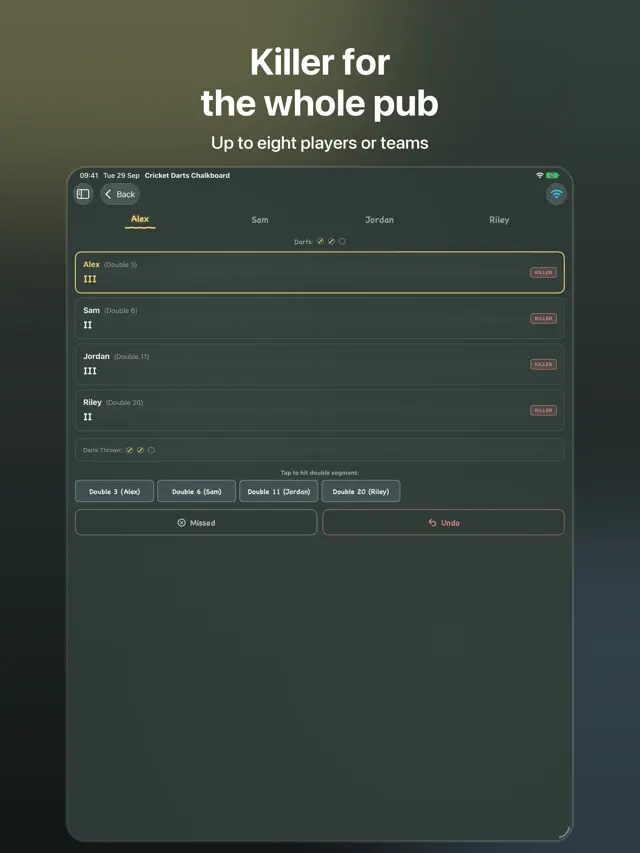The height and width of the screenshot is (853, 640).
Task: Click the 'Darts Thrown:' label
Action: coord(102,450)
